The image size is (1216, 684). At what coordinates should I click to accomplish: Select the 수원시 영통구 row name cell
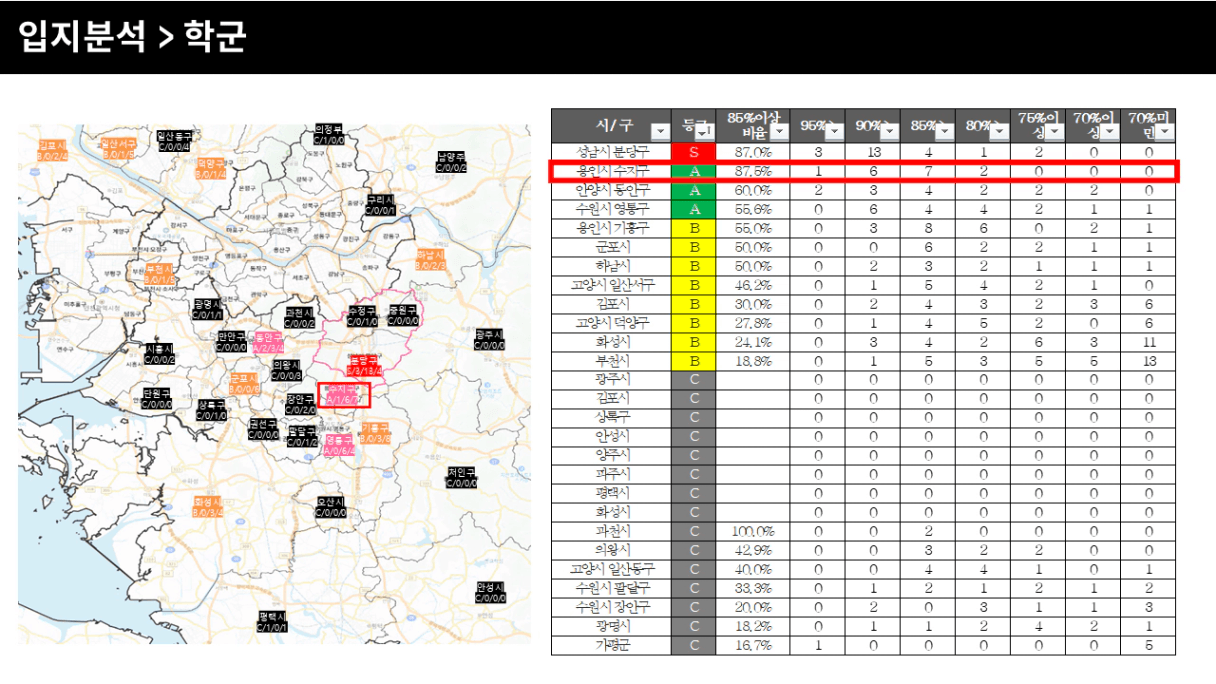coord(612,209)
